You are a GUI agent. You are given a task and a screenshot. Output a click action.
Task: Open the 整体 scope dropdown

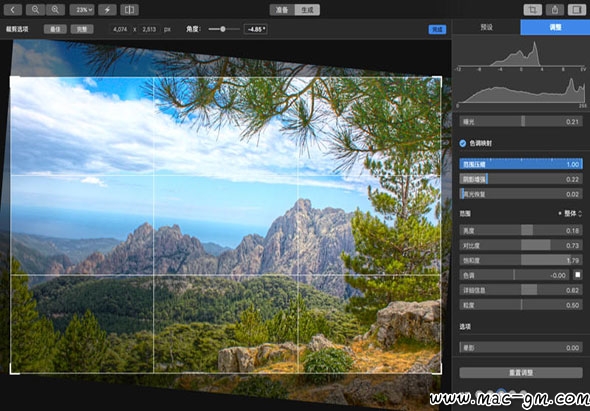[570, 213]
